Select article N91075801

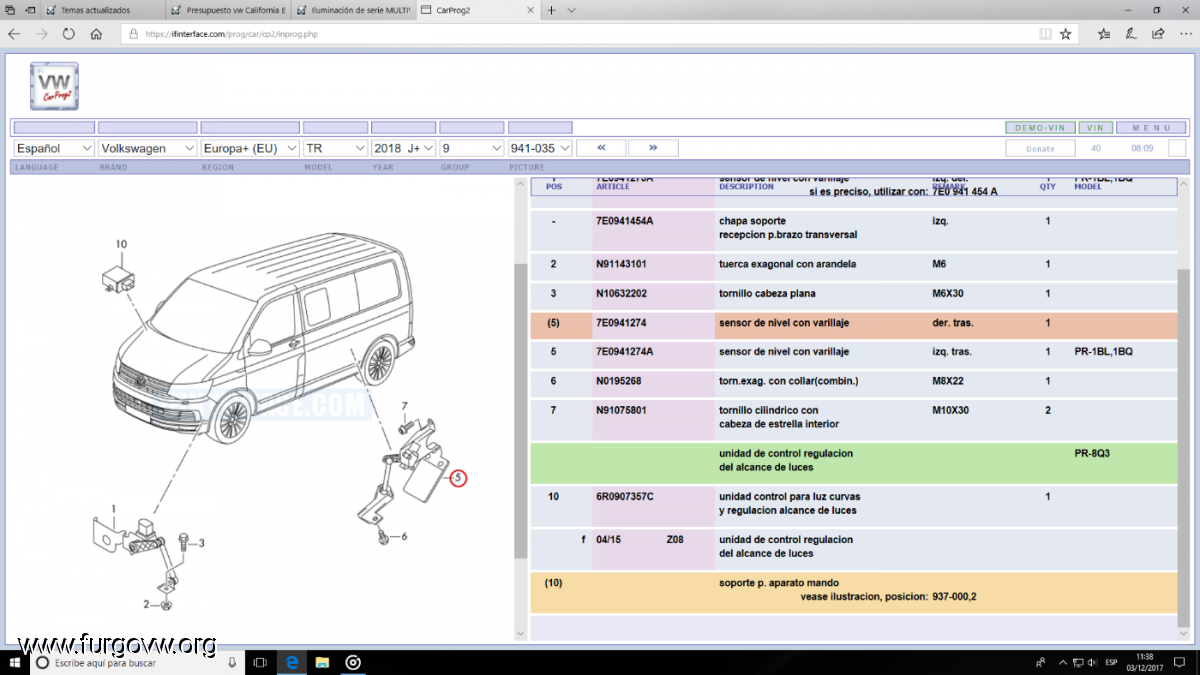pyautogui.click(x=621, y=409)
